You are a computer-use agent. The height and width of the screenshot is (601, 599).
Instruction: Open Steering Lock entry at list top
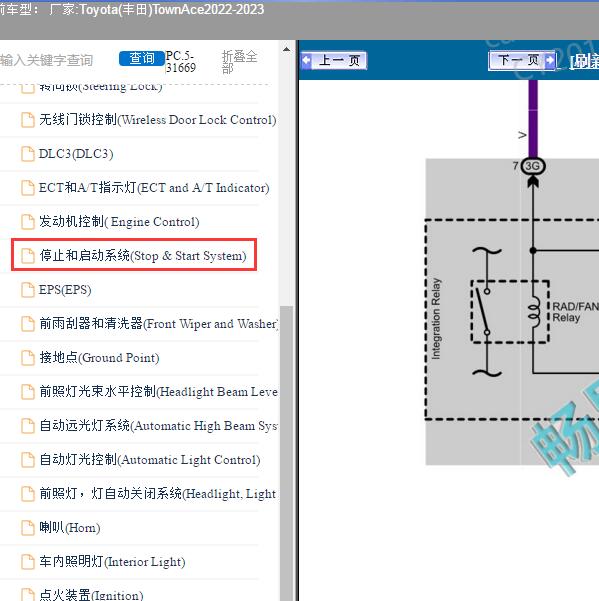point(101,87)
